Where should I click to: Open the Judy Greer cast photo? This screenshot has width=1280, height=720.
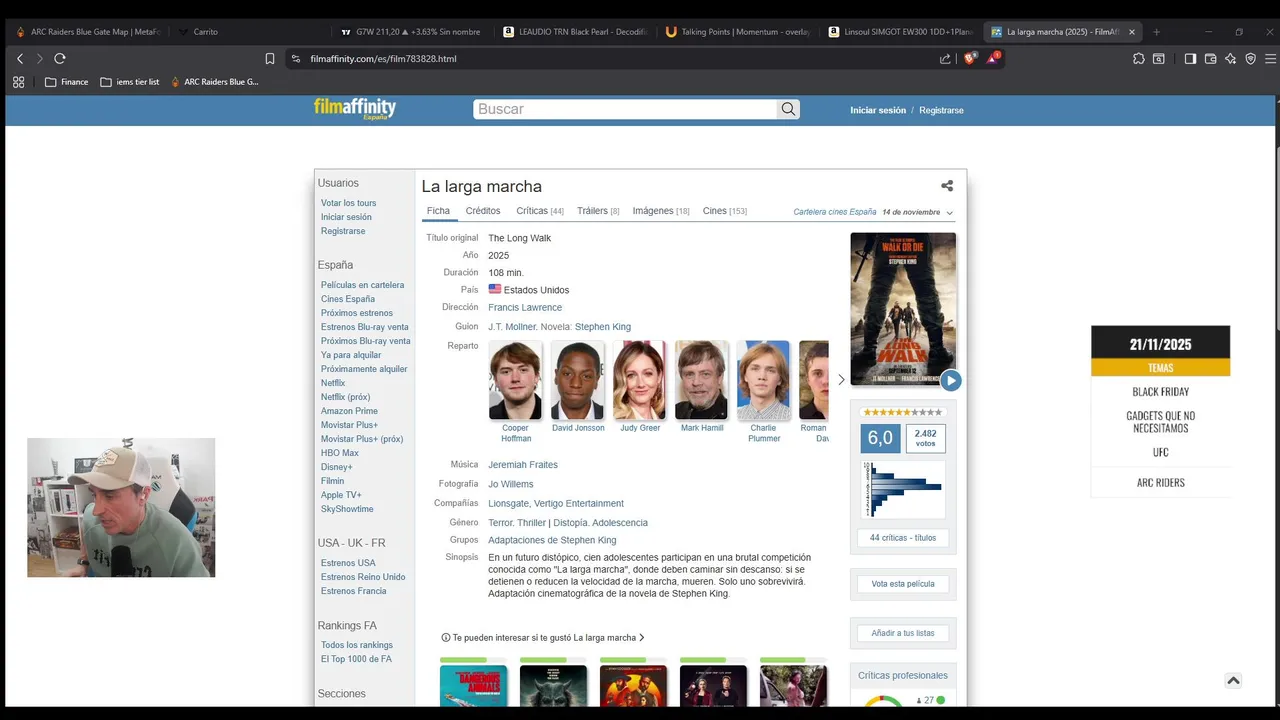tap(640, 380)
